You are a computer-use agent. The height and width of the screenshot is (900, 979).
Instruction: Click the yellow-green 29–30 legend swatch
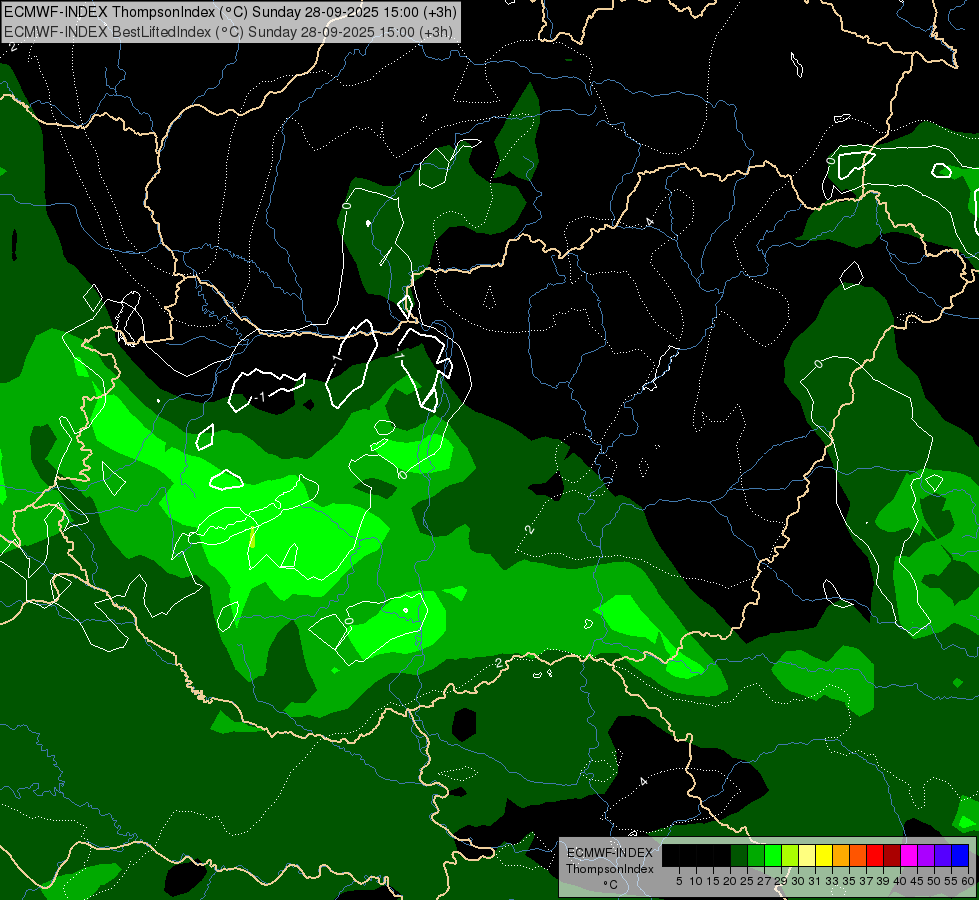pos(789,855)
